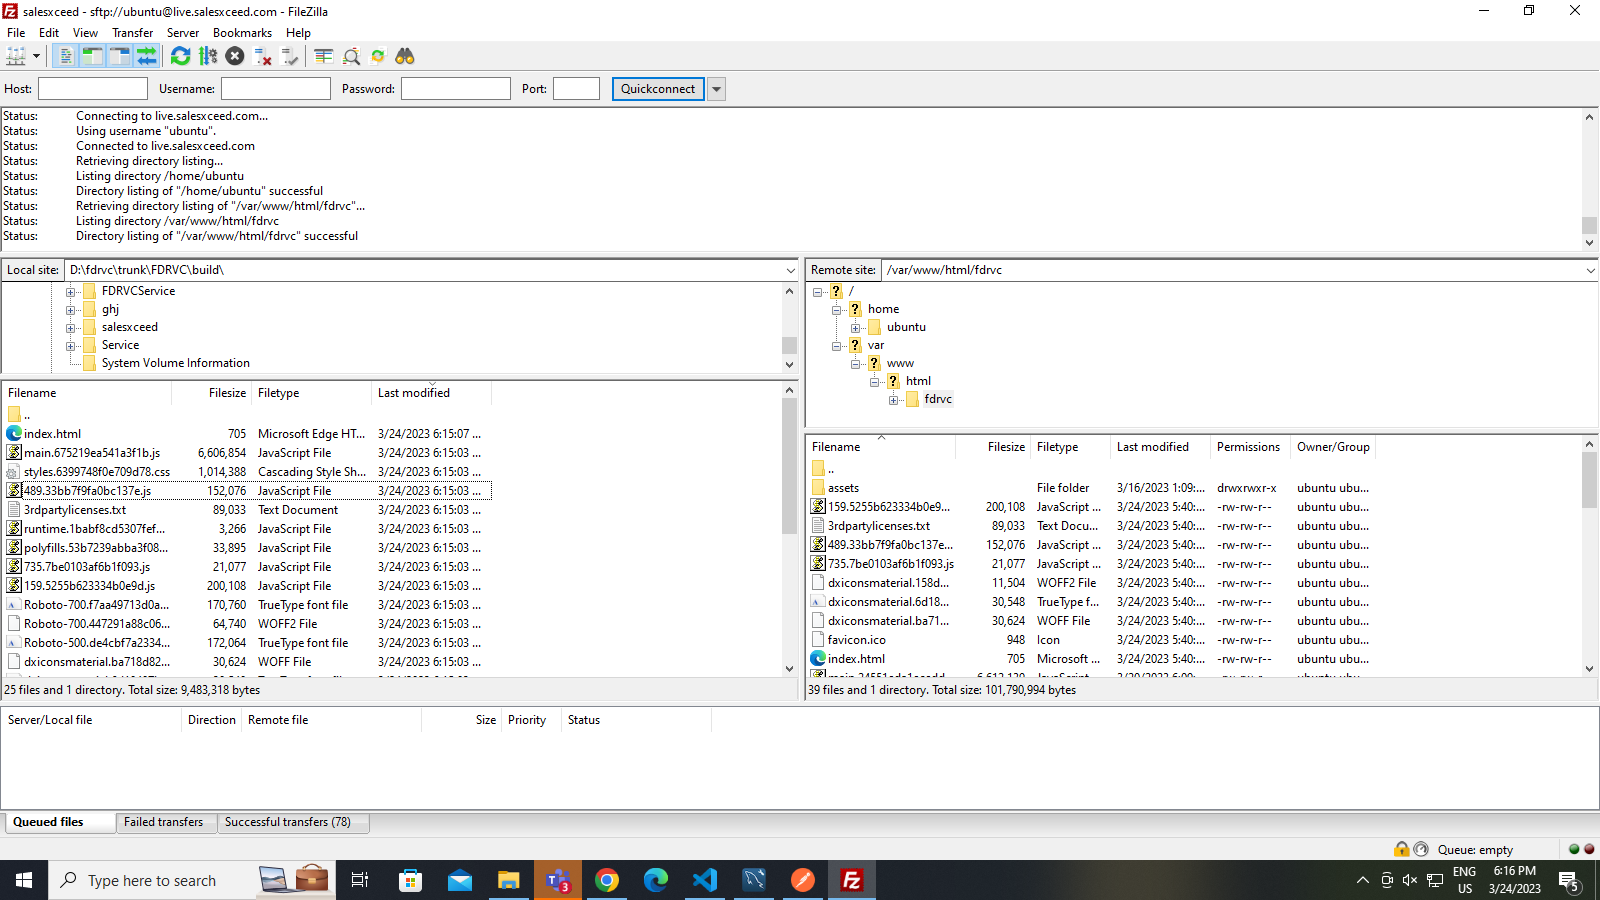The height and width of the screenshot is (900, 1600).
Task: Toggle message log display
Action: [65, 57]
